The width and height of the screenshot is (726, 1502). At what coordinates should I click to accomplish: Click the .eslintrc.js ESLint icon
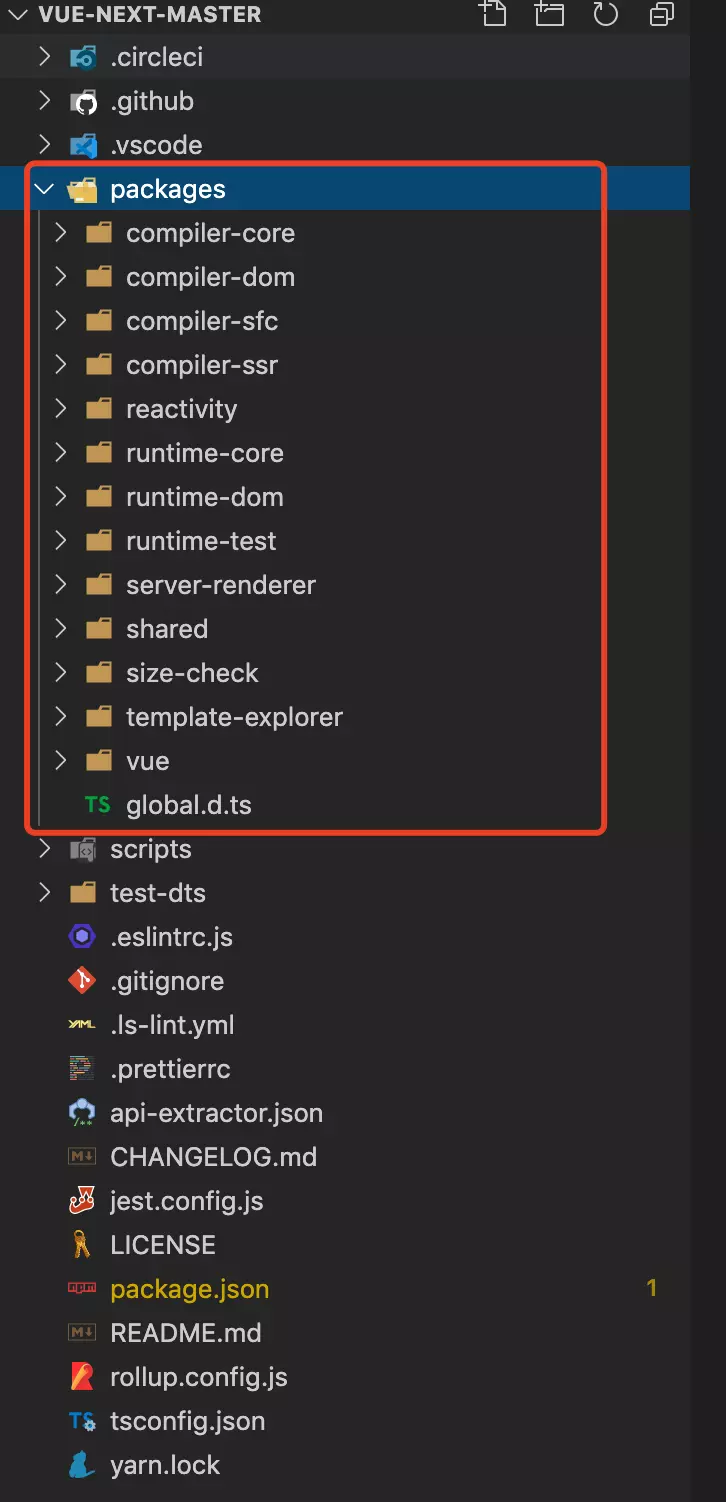(x=82, y=937)
